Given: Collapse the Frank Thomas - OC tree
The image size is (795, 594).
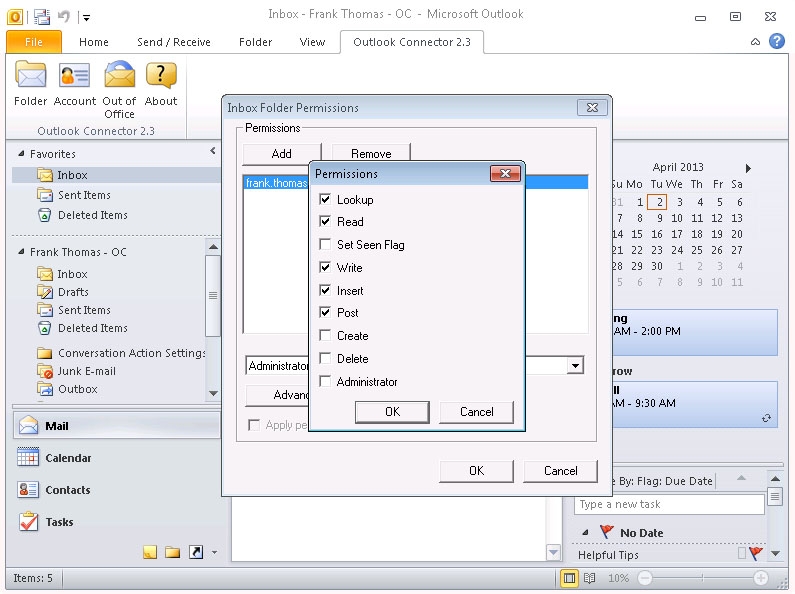Looking at the screenshot, I should point(21,251).
